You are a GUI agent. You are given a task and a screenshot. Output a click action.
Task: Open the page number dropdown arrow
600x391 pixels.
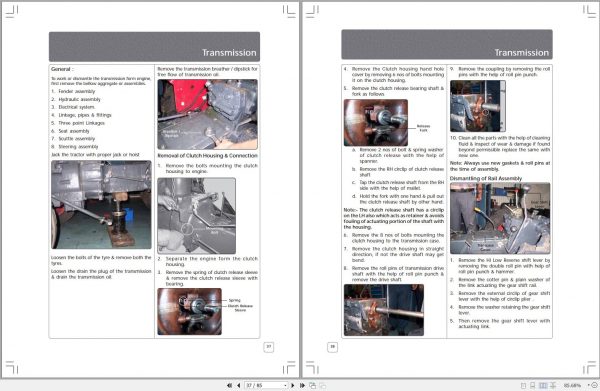click(x=285, y=385)
